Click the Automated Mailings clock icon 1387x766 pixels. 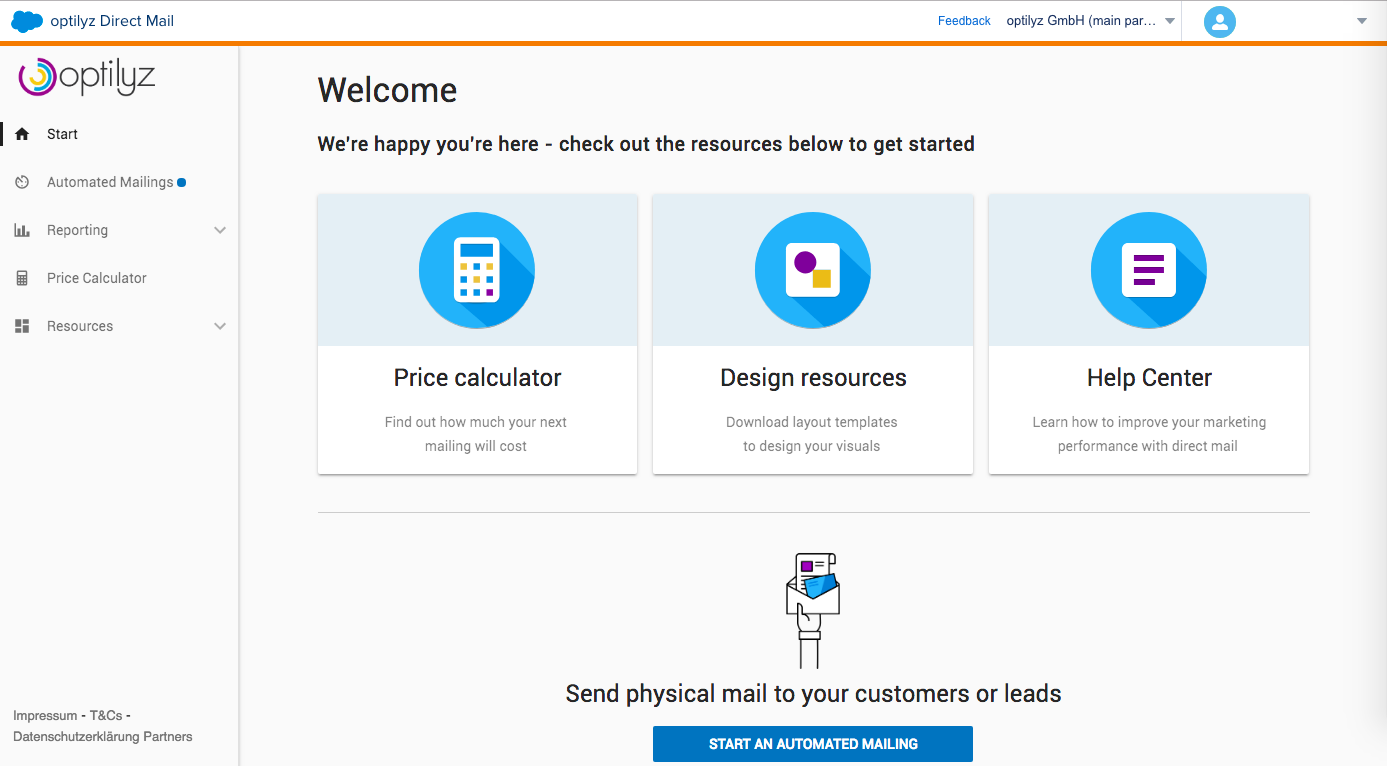[x=22, y=182]
